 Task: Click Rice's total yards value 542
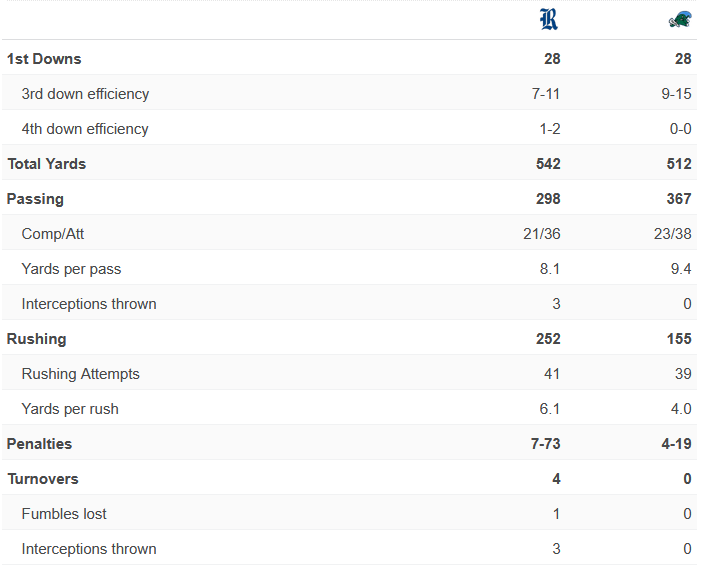[548, 164]
